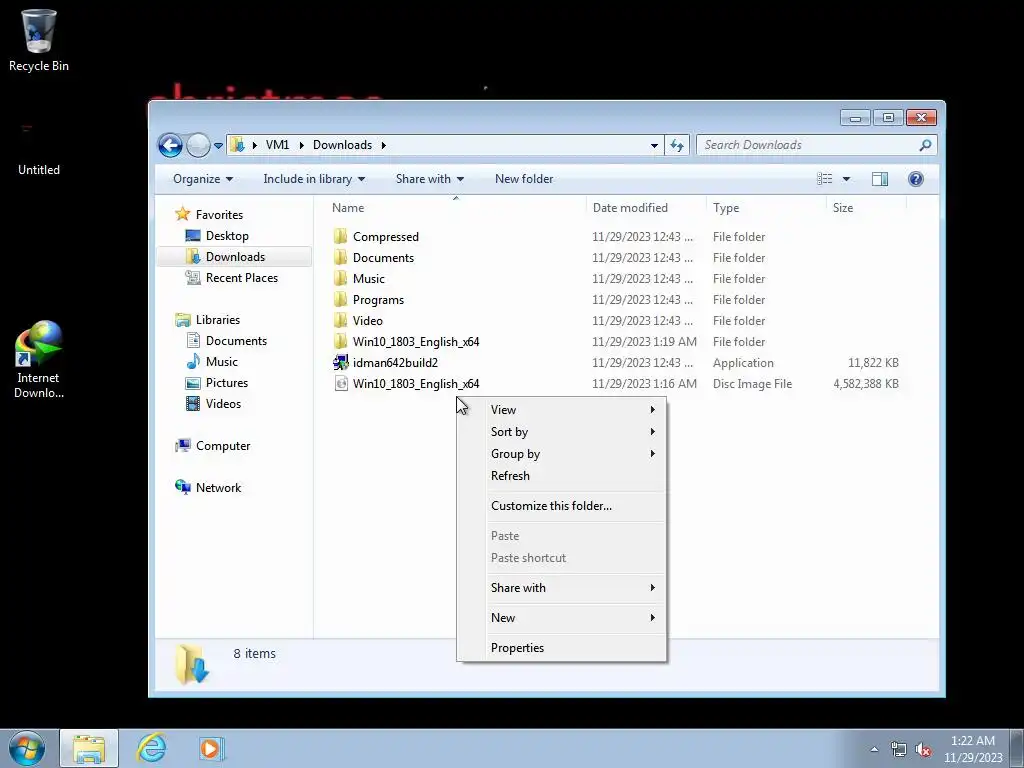The image size is (1024, 768).
Task: Open the Windows Start button
Action: pyautogui.click(x=27, y=748)
